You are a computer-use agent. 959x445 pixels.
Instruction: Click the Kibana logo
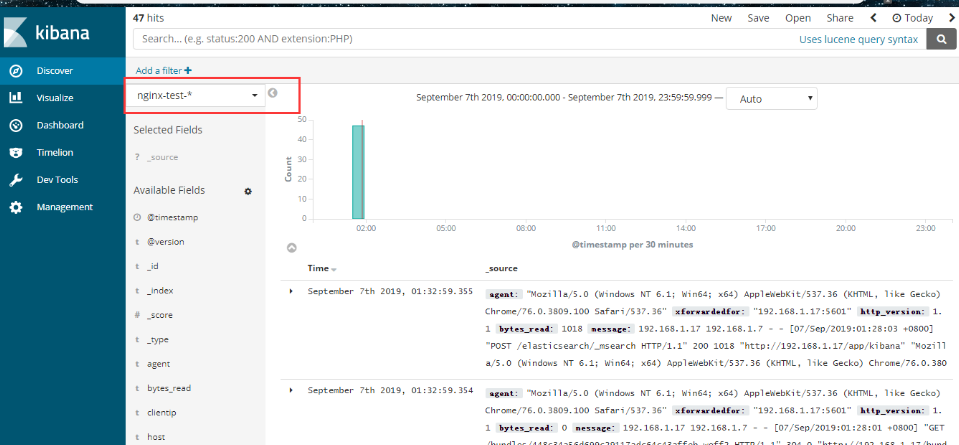point(47,32)
